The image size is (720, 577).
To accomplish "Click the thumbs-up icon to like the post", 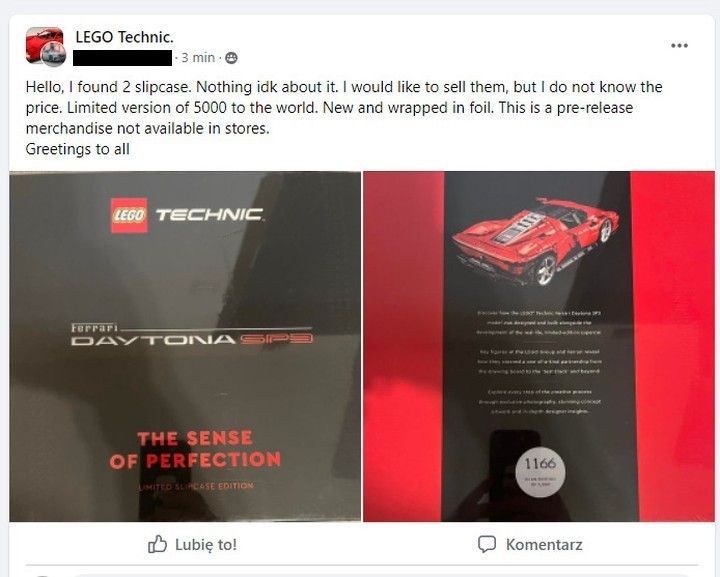I will [157, 544].
